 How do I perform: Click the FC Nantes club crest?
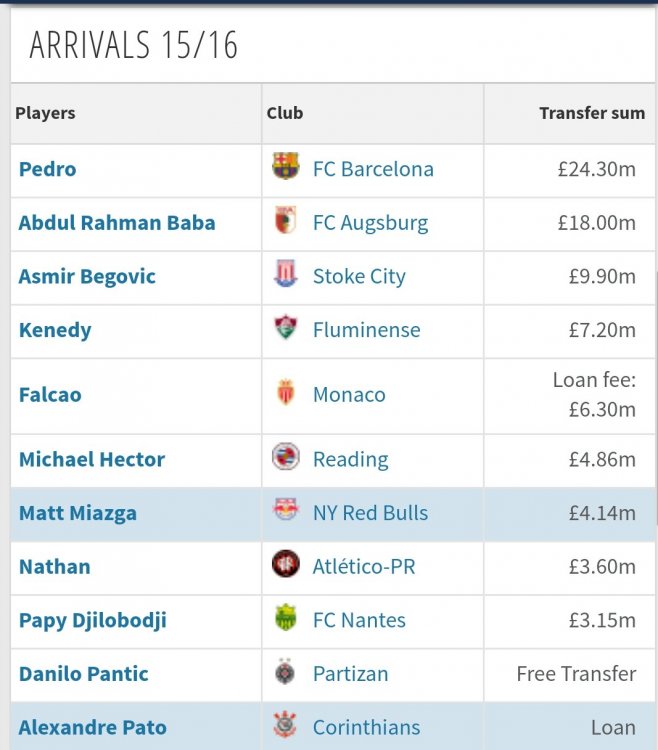click(285, 617)
